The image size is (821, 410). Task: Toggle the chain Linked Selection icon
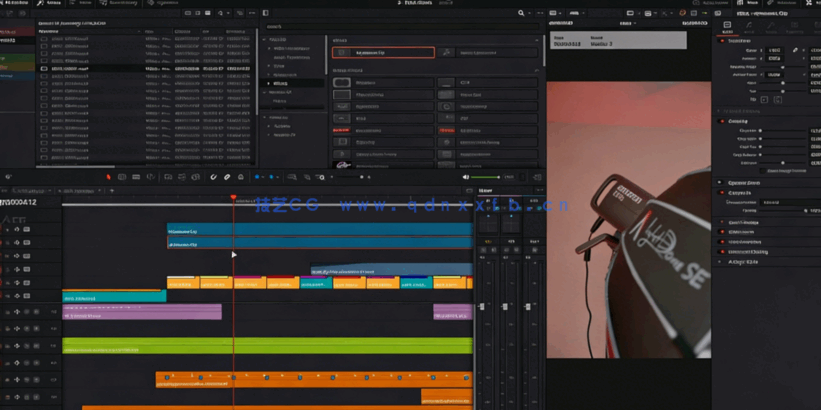coord(227,177)
